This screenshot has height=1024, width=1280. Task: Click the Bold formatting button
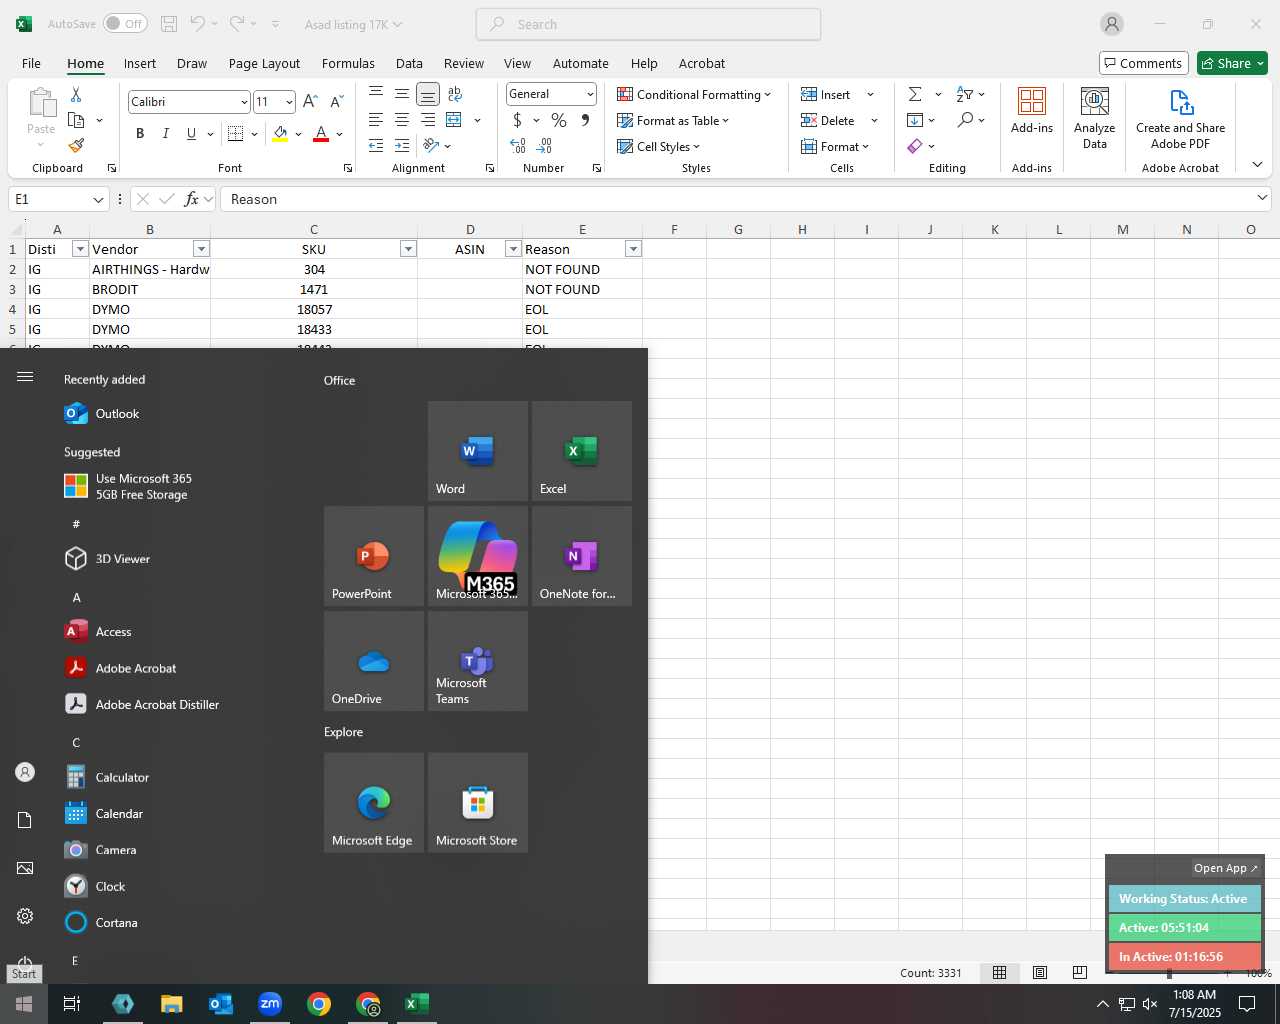click(140, 133)
